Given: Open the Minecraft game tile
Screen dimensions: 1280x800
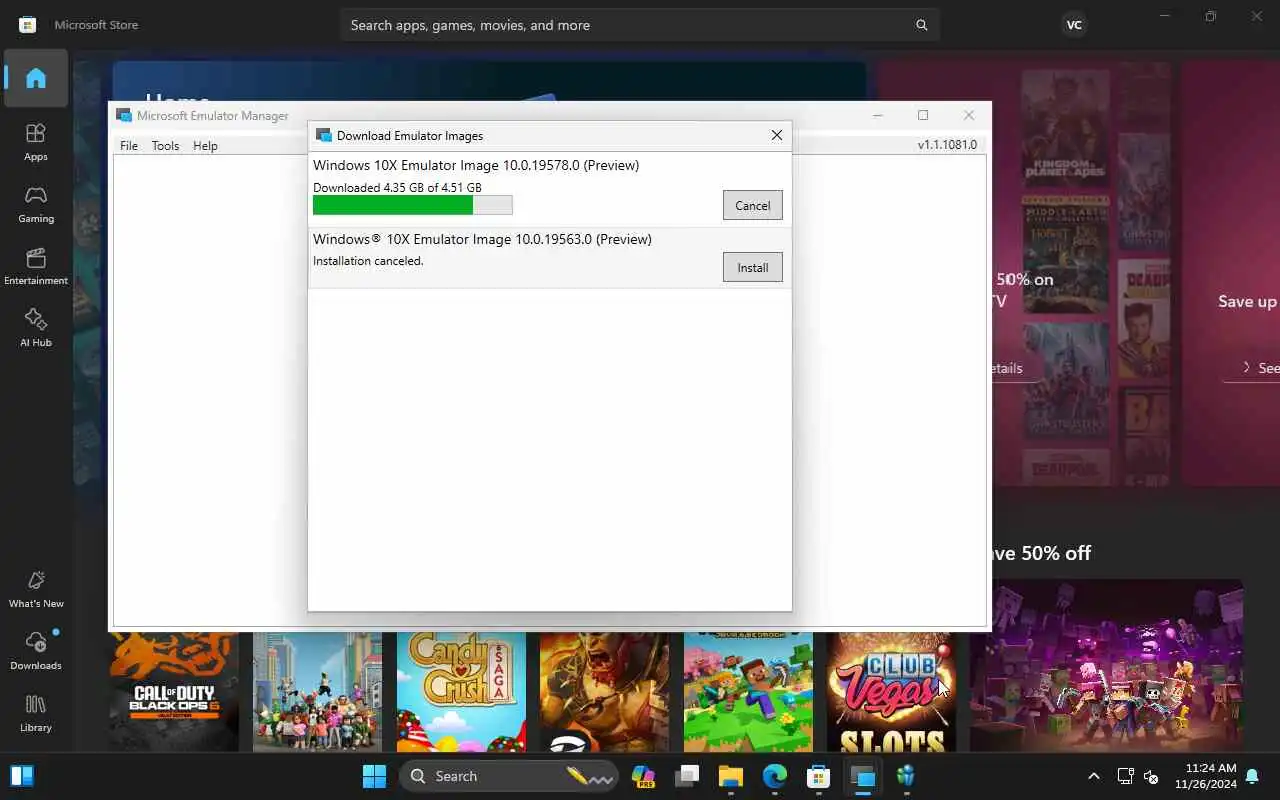Looking at the screenshot, I should [x=748, y=691].
